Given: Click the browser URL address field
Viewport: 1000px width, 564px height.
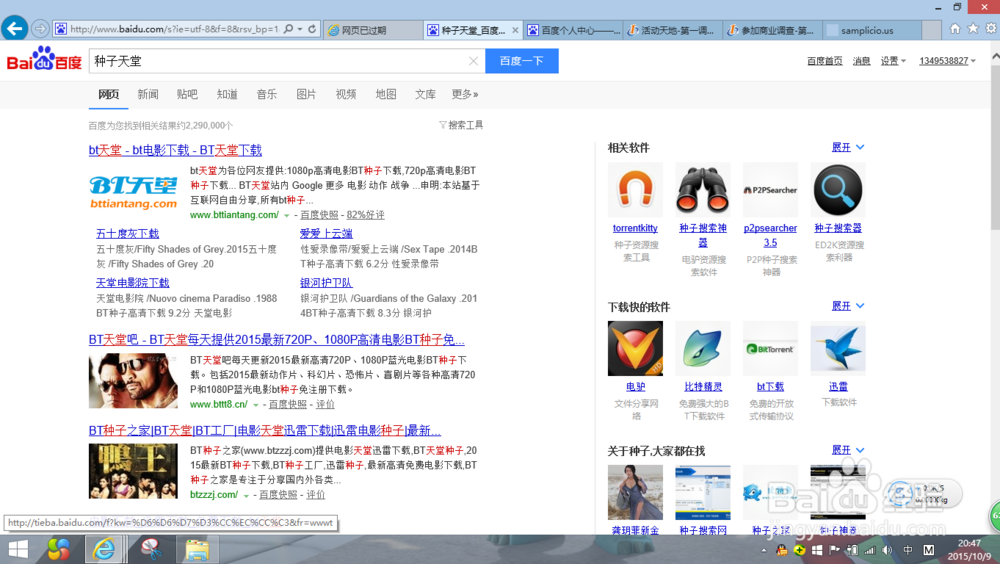Looking at the screenshot, I should point(173,29).
